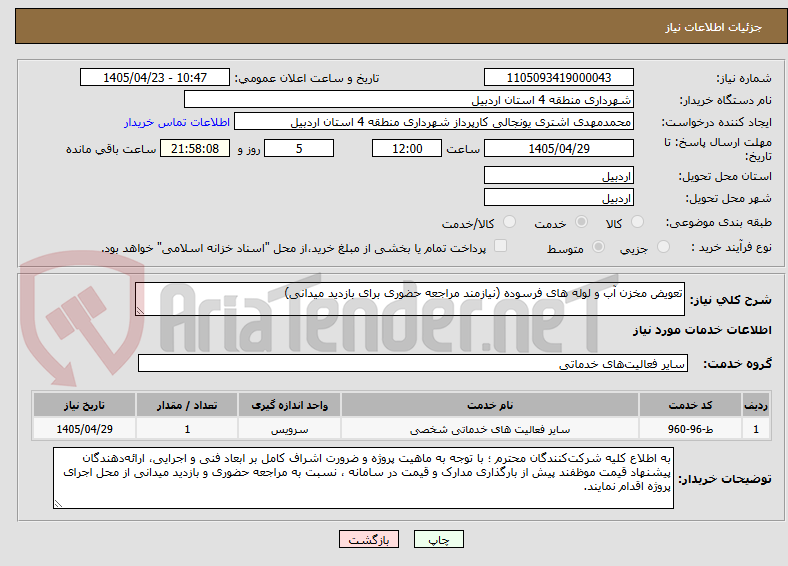Select the متوسط purchase type radio
Image resolution: width=788 pixels, height=566 pixels.
click(x=598, y=247)
